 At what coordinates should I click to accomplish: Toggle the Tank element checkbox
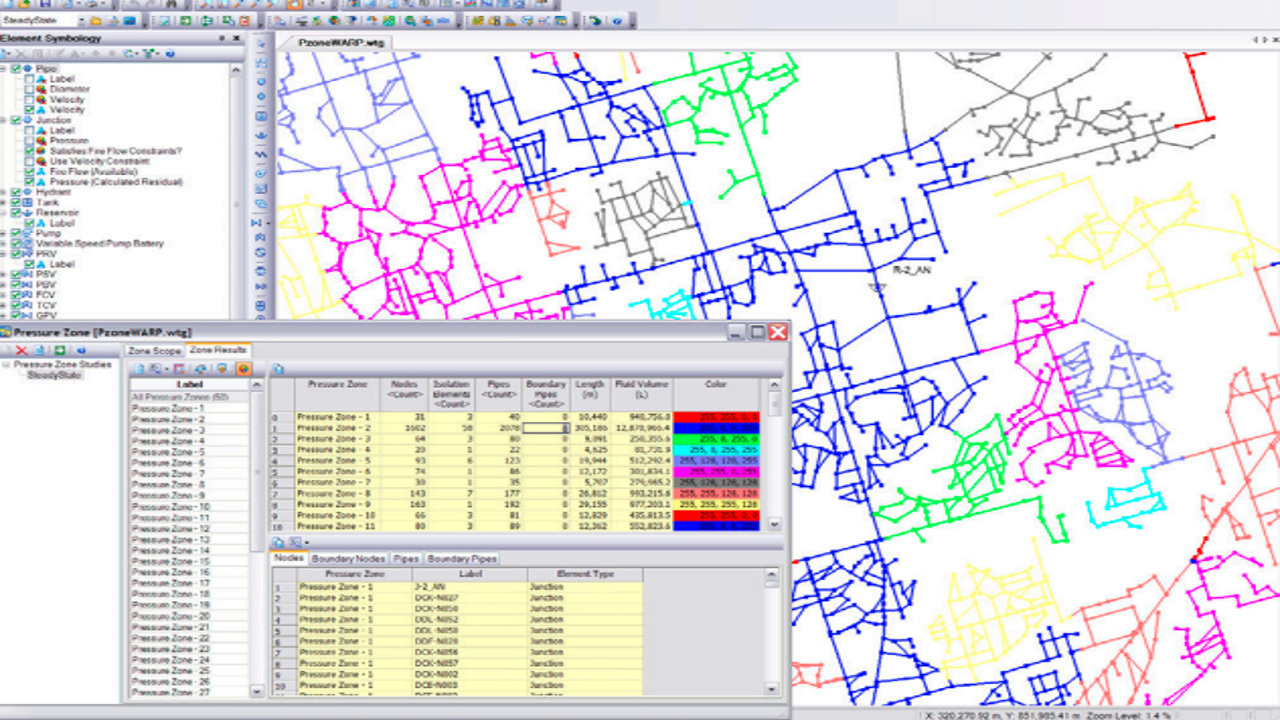pyautogui.click(x=16, y=202)
